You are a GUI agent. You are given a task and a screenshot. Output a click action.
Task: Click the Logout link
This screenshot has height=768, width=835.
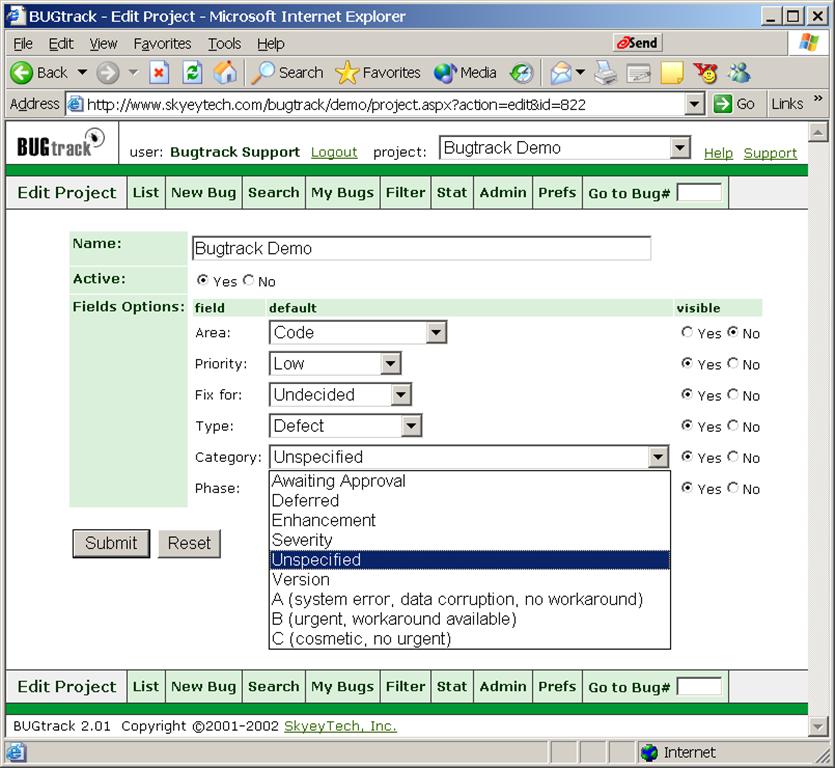[334, 152]
